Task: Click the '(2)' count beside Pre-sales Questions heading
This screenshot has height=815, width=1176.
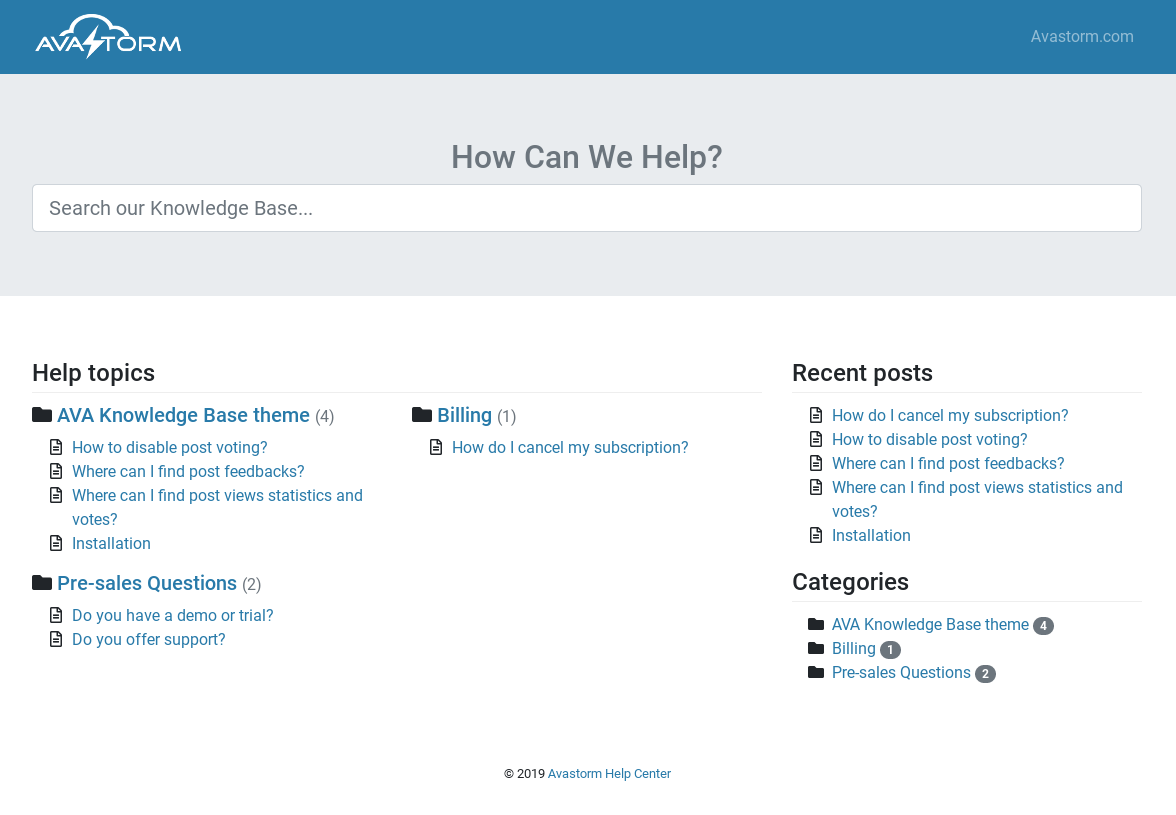Action: coord(251,584)
